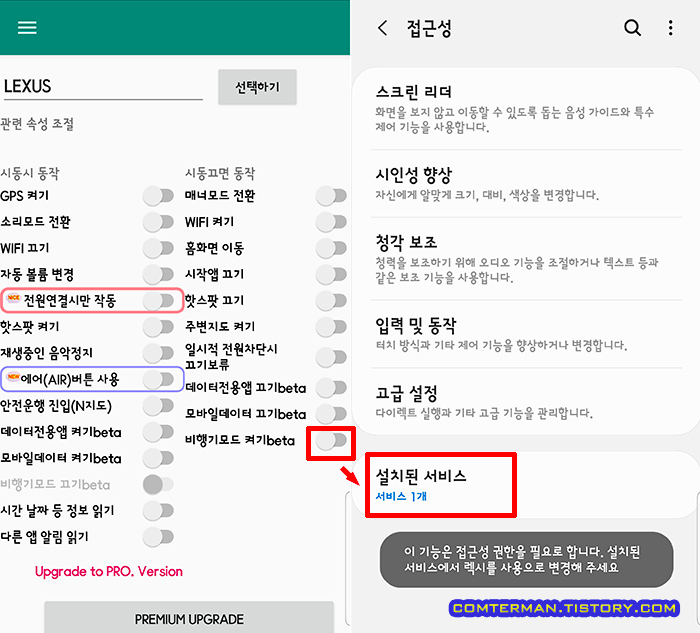Click the LEXUS text input field
The image size is (700, 633).
(x=102, y=86)
